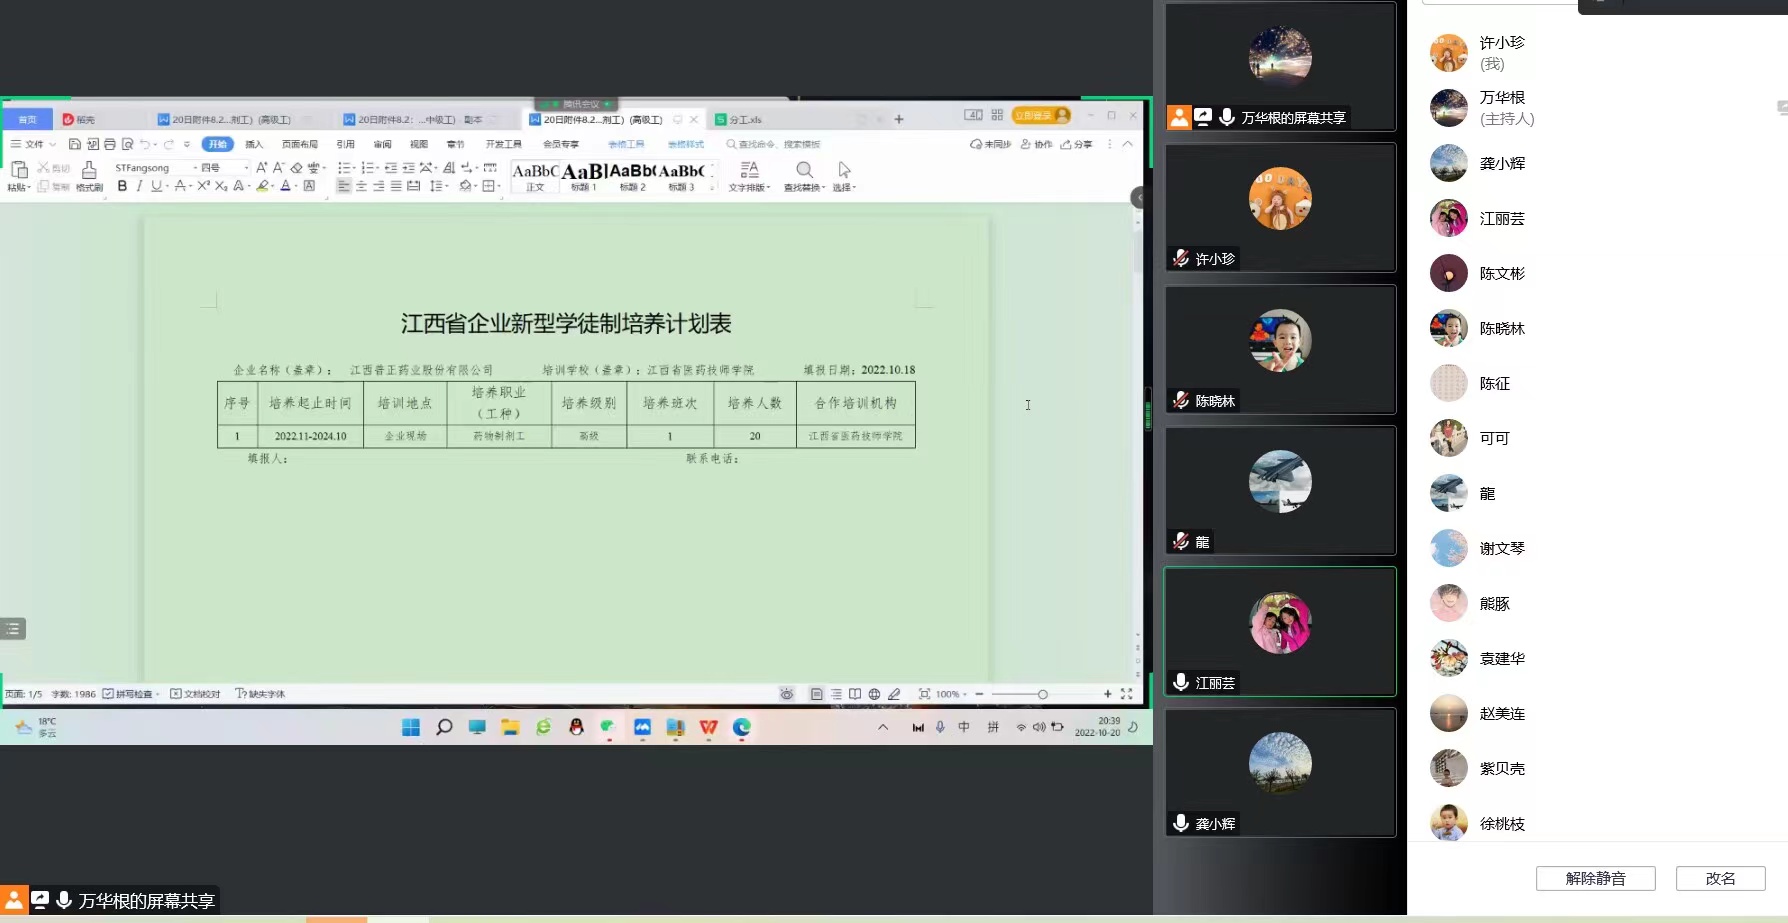Collapse the ribbon with chevron

click(x=1128, y=144)
